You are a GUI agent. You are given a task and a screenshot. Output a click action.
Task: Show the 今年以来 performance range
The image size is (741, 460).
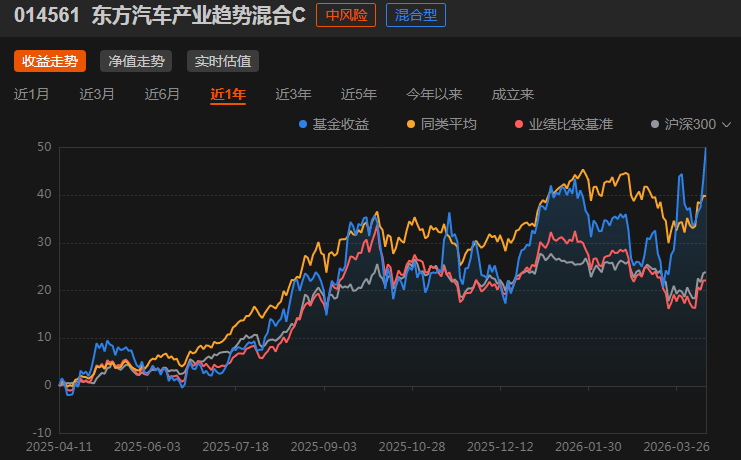(x=434, y=94)
